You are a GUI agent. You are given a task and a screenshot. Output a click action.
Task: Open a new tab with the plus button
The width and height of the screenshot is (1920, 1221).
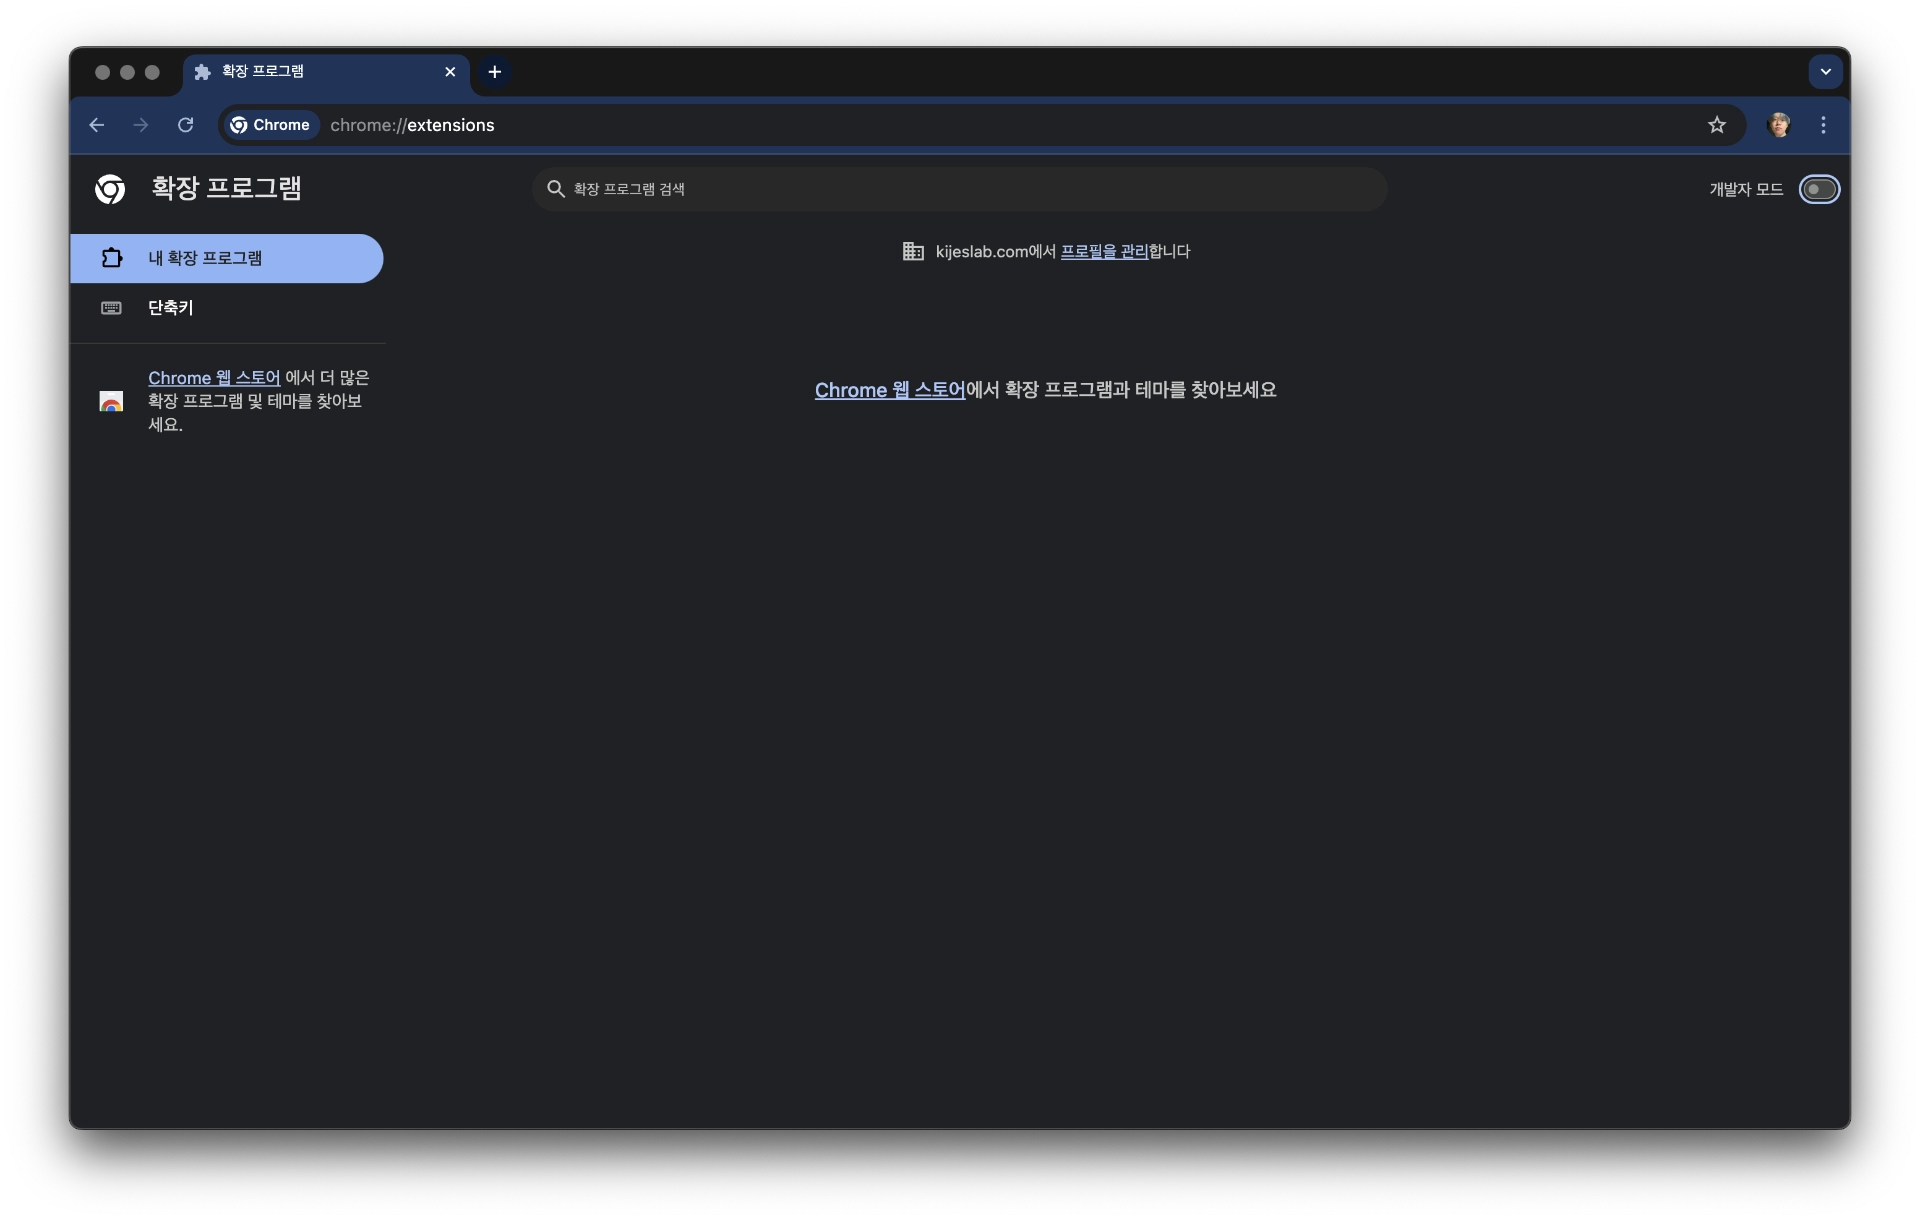tap(495, 72)
